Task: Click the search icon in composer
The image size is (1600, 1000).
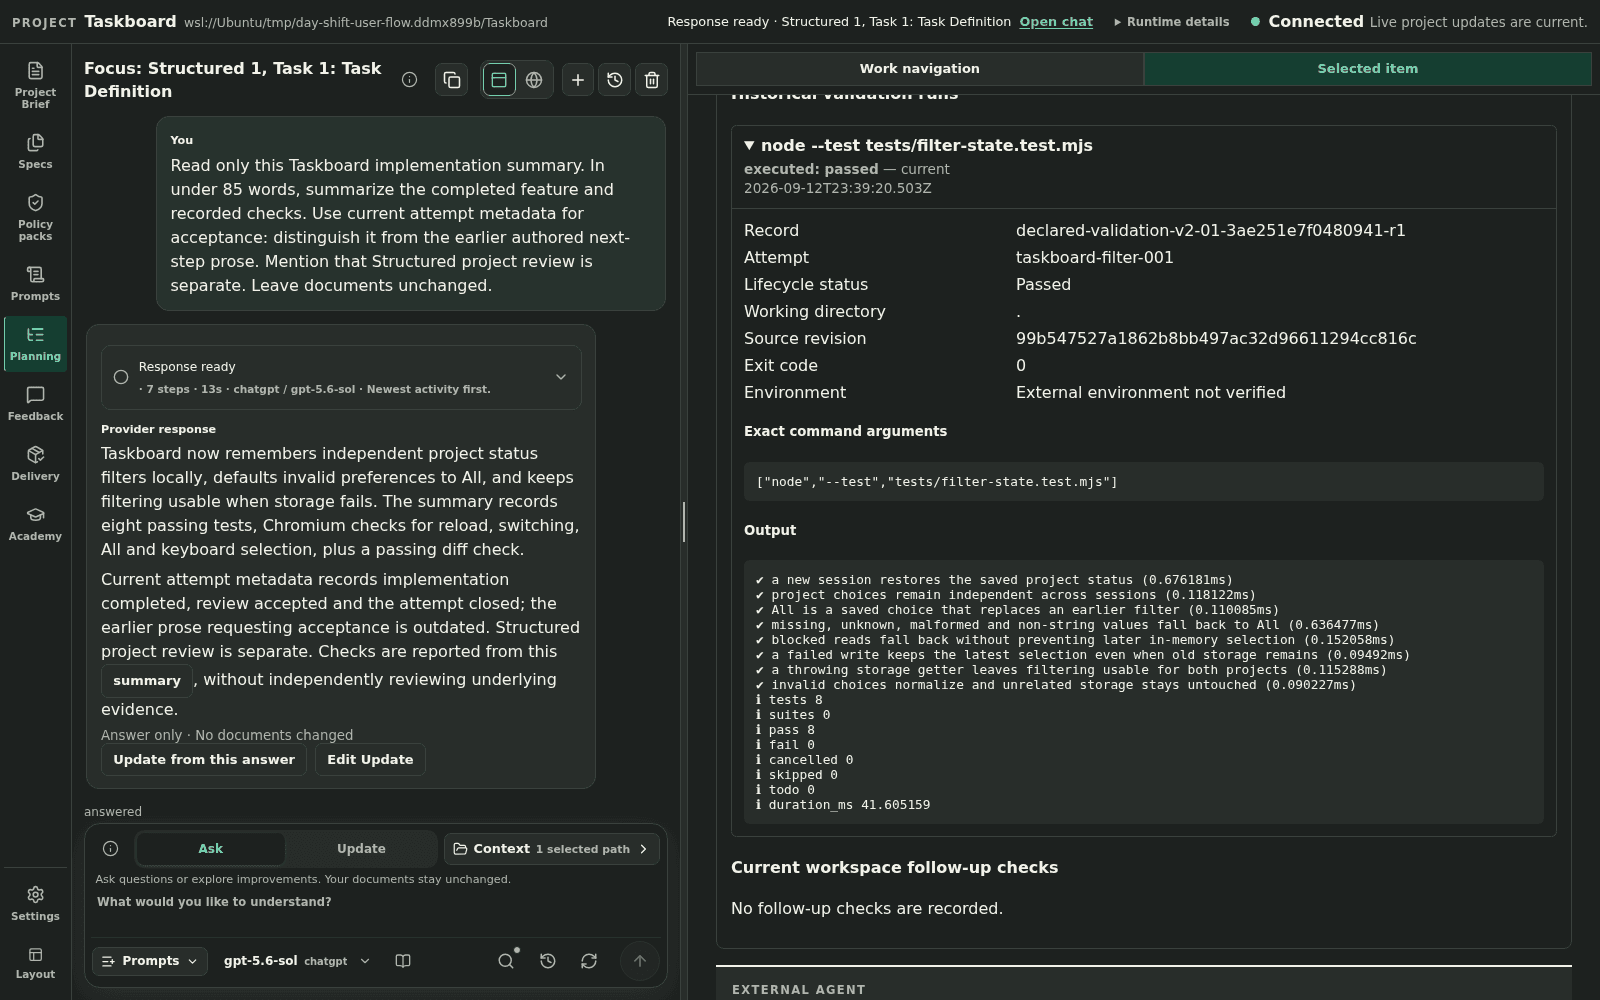Action: 506,961
